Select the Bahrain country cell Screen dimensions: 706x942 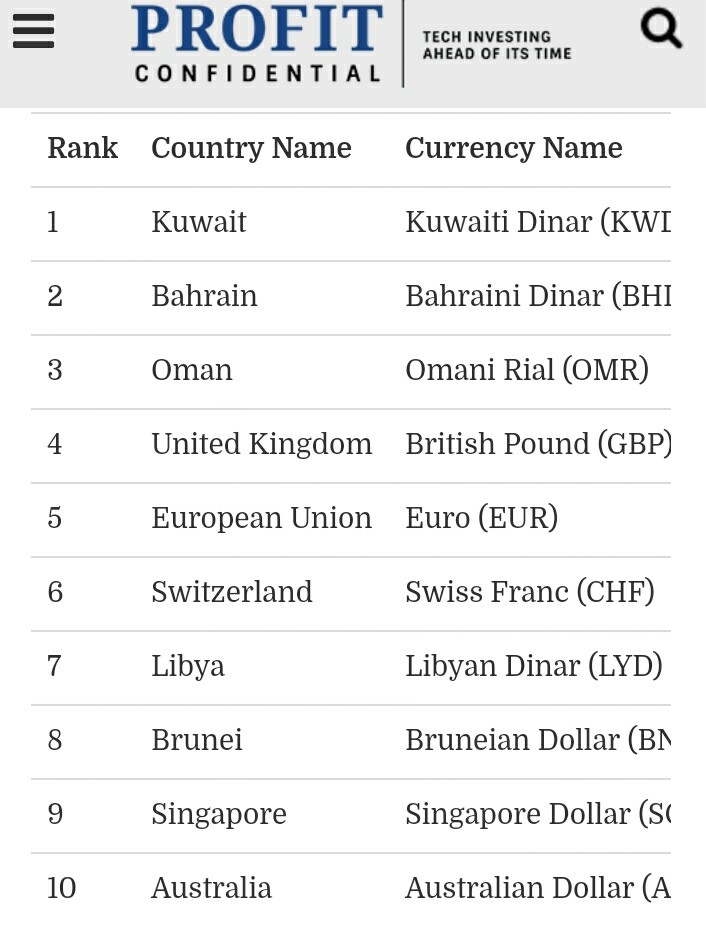tap(204, 296)
